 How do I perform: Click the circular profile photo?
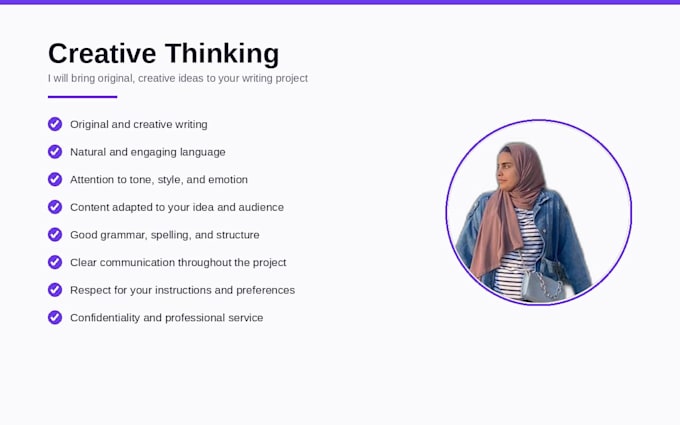[539, 212]
